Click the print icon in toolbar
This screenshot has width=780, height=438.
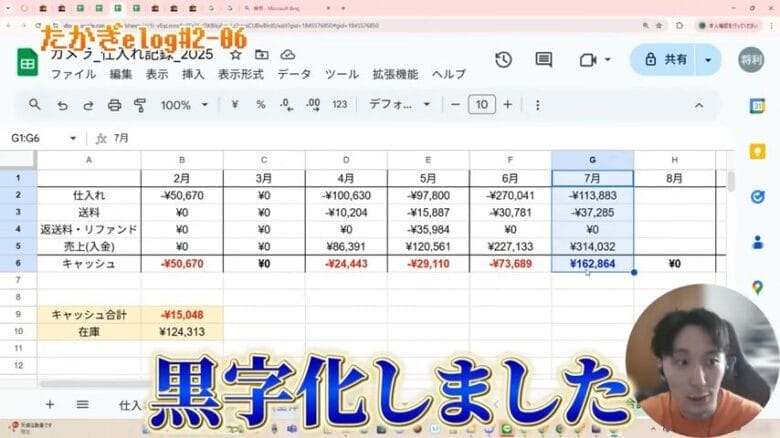pyautogui.click(x=114, y=105)
